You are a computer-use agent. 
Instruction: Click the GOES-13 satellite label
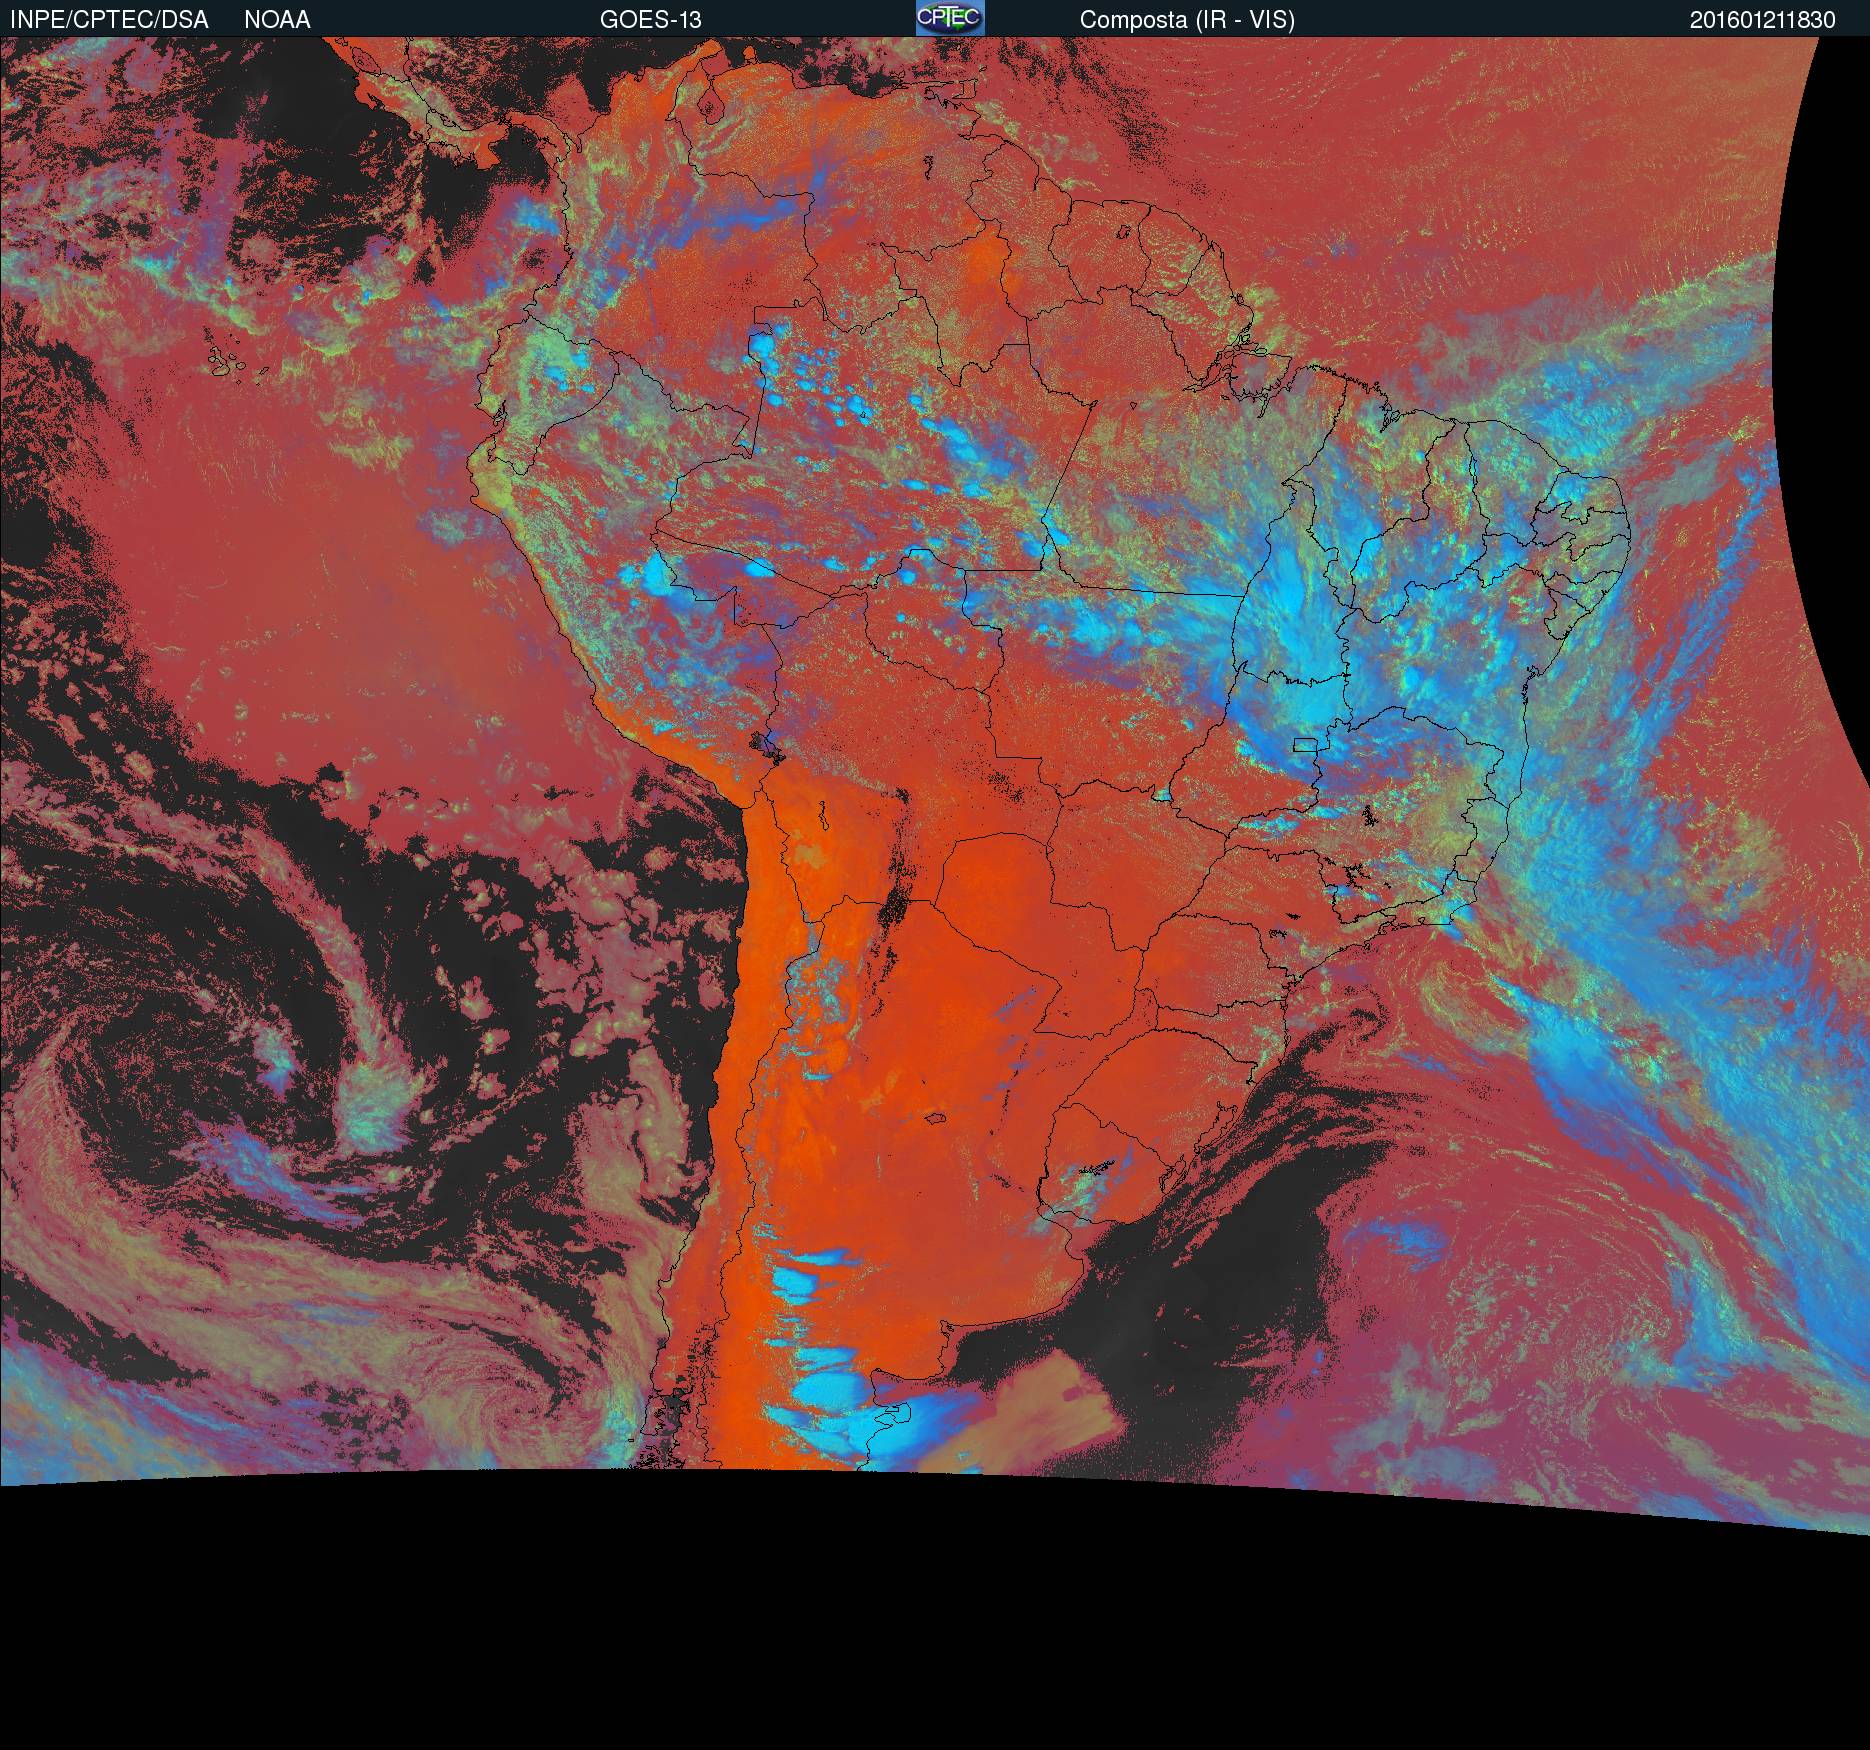point(650,20)
